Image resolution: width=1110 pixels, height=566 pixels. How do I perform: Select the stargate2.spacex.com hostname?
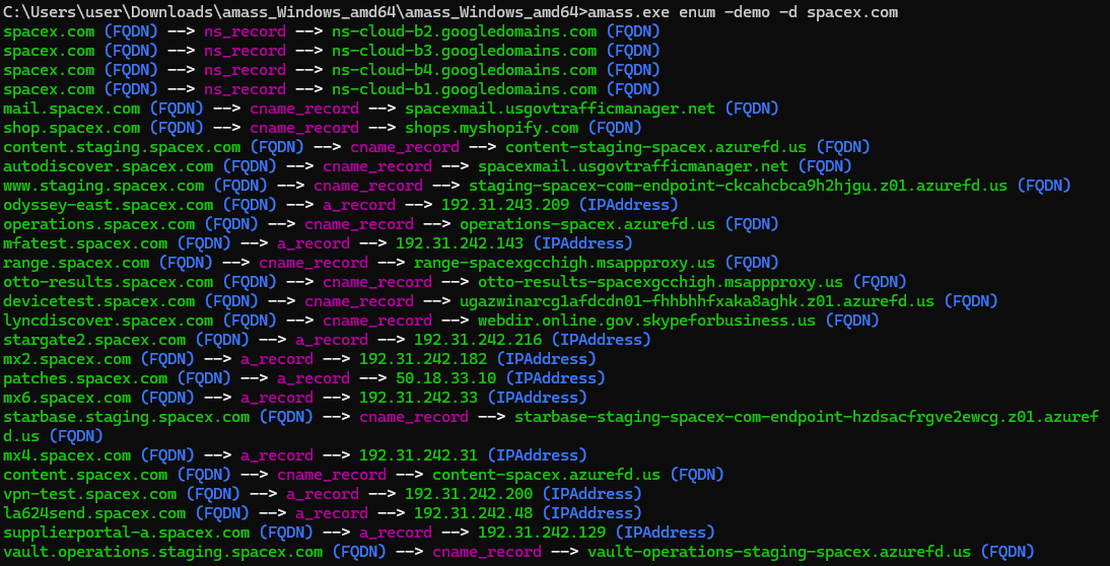tap(94, 340)
